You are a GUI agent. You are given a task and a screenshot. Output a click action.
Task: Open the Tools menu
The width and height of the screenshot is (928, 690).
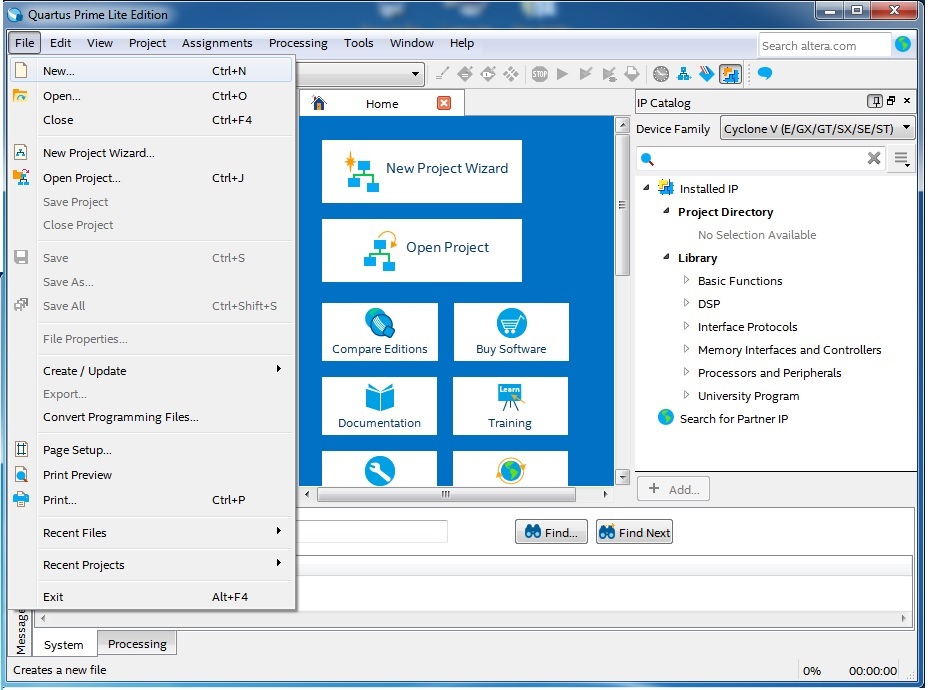click(x=359, y=43)
